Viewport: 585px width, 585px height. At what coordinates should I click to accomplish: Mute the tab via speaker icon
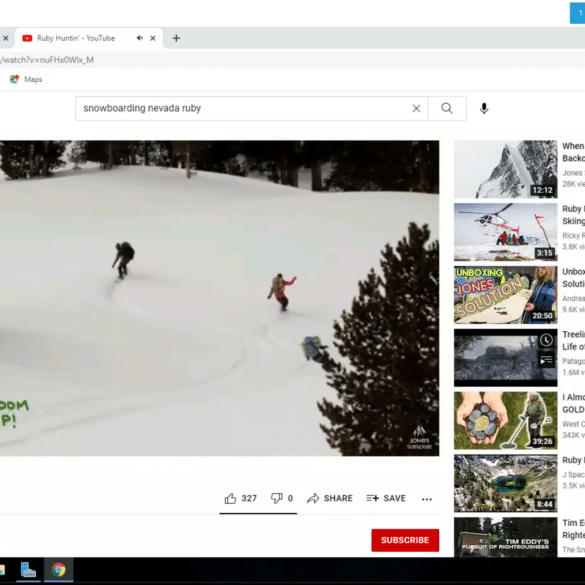tap(140, 38)
